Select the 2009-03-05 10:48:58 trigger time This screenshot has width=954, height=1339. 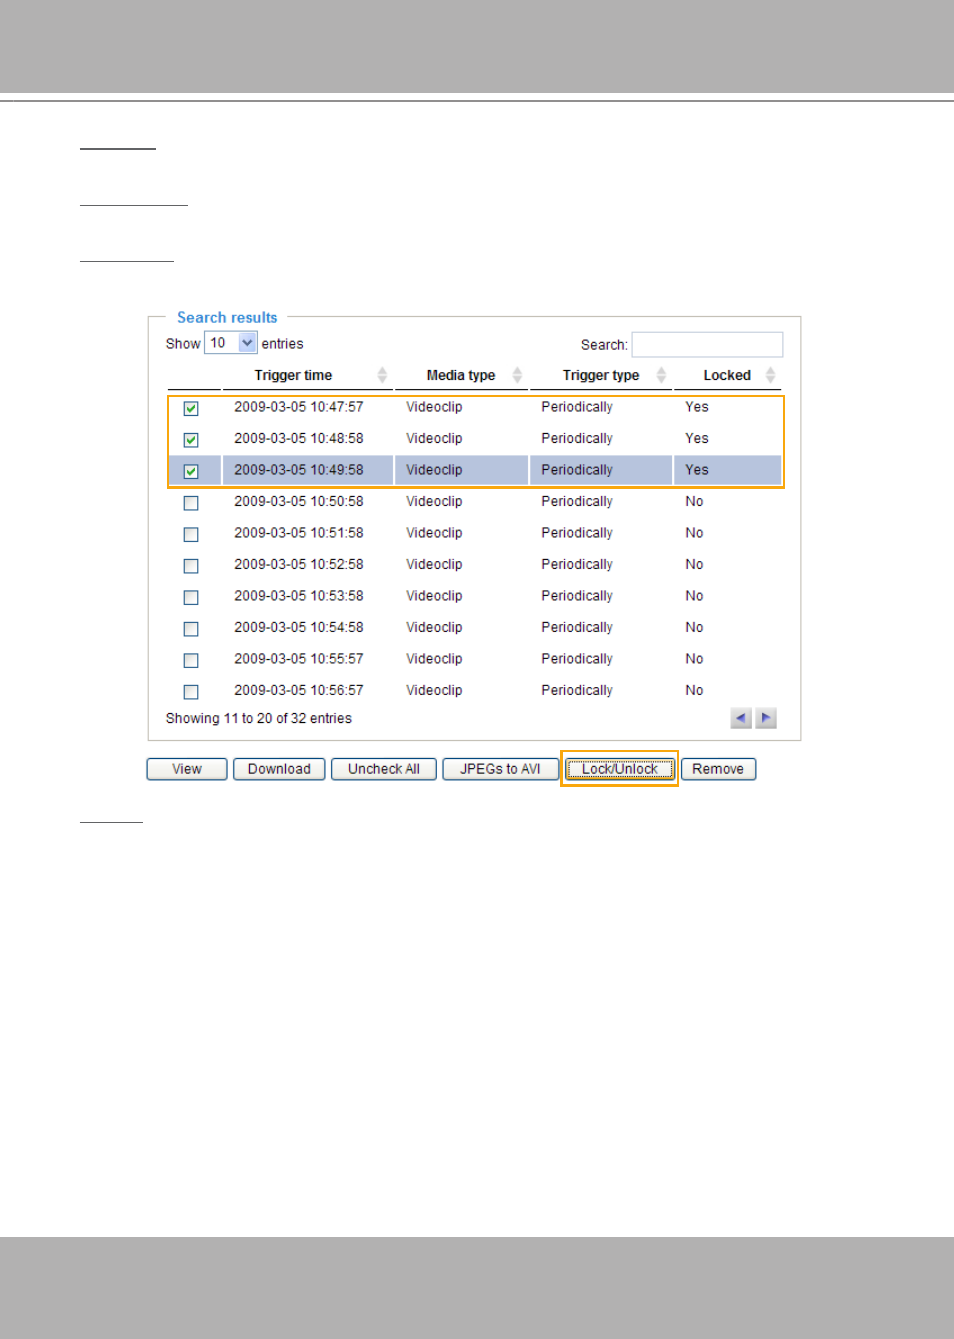pyautogui.click(x=299, y=439)
